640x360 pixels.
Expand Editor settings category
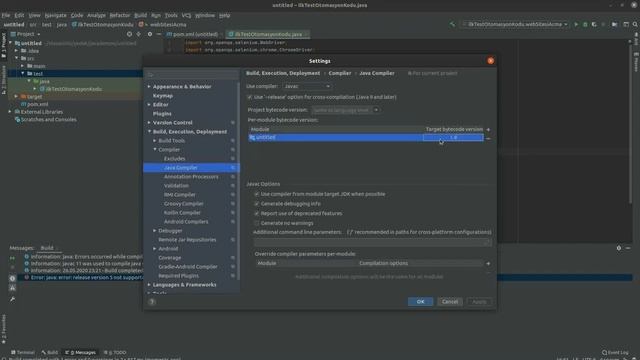(x=149, y=104)
